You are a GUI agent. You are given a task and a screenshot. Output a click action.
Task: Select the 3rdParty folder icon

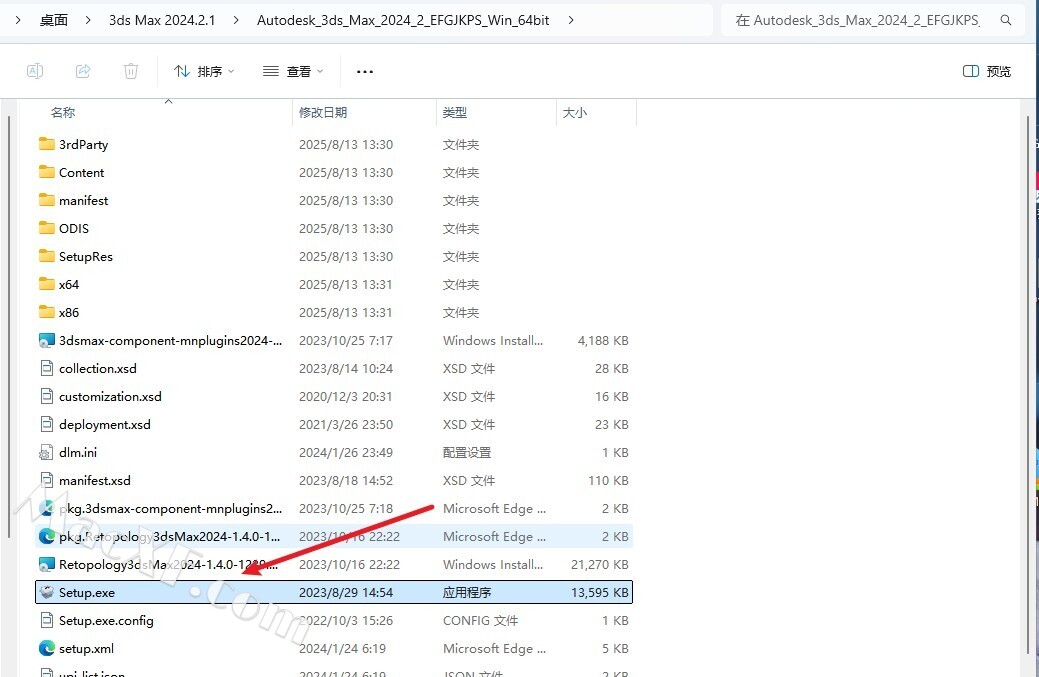pyautogui.click(x=46, y=144)
